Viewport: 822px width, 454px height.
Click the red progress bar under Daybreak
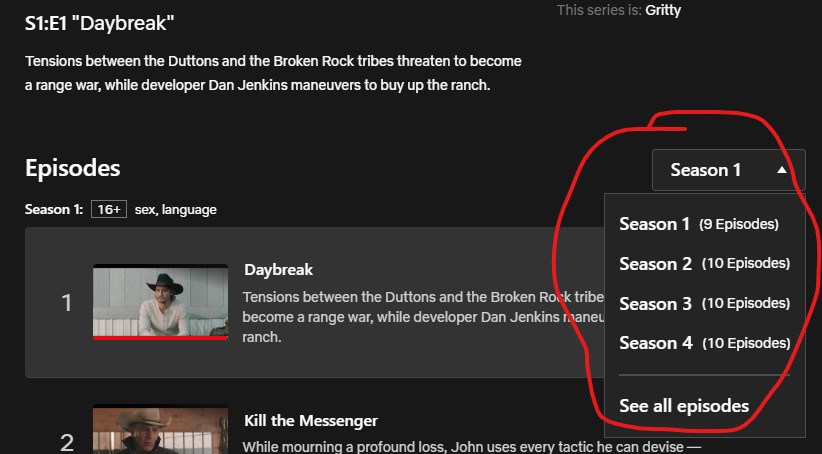coord(160,338)
